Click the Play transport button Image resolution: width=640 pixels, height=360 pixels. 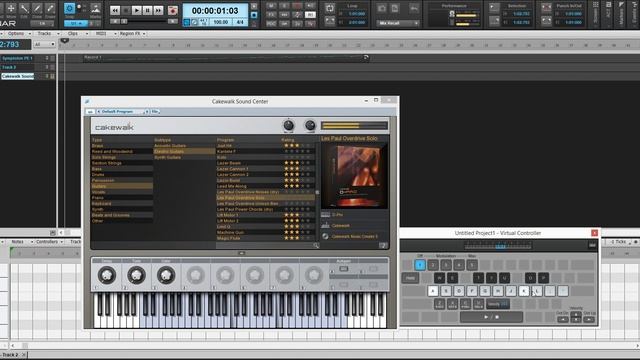coord(137,10)
